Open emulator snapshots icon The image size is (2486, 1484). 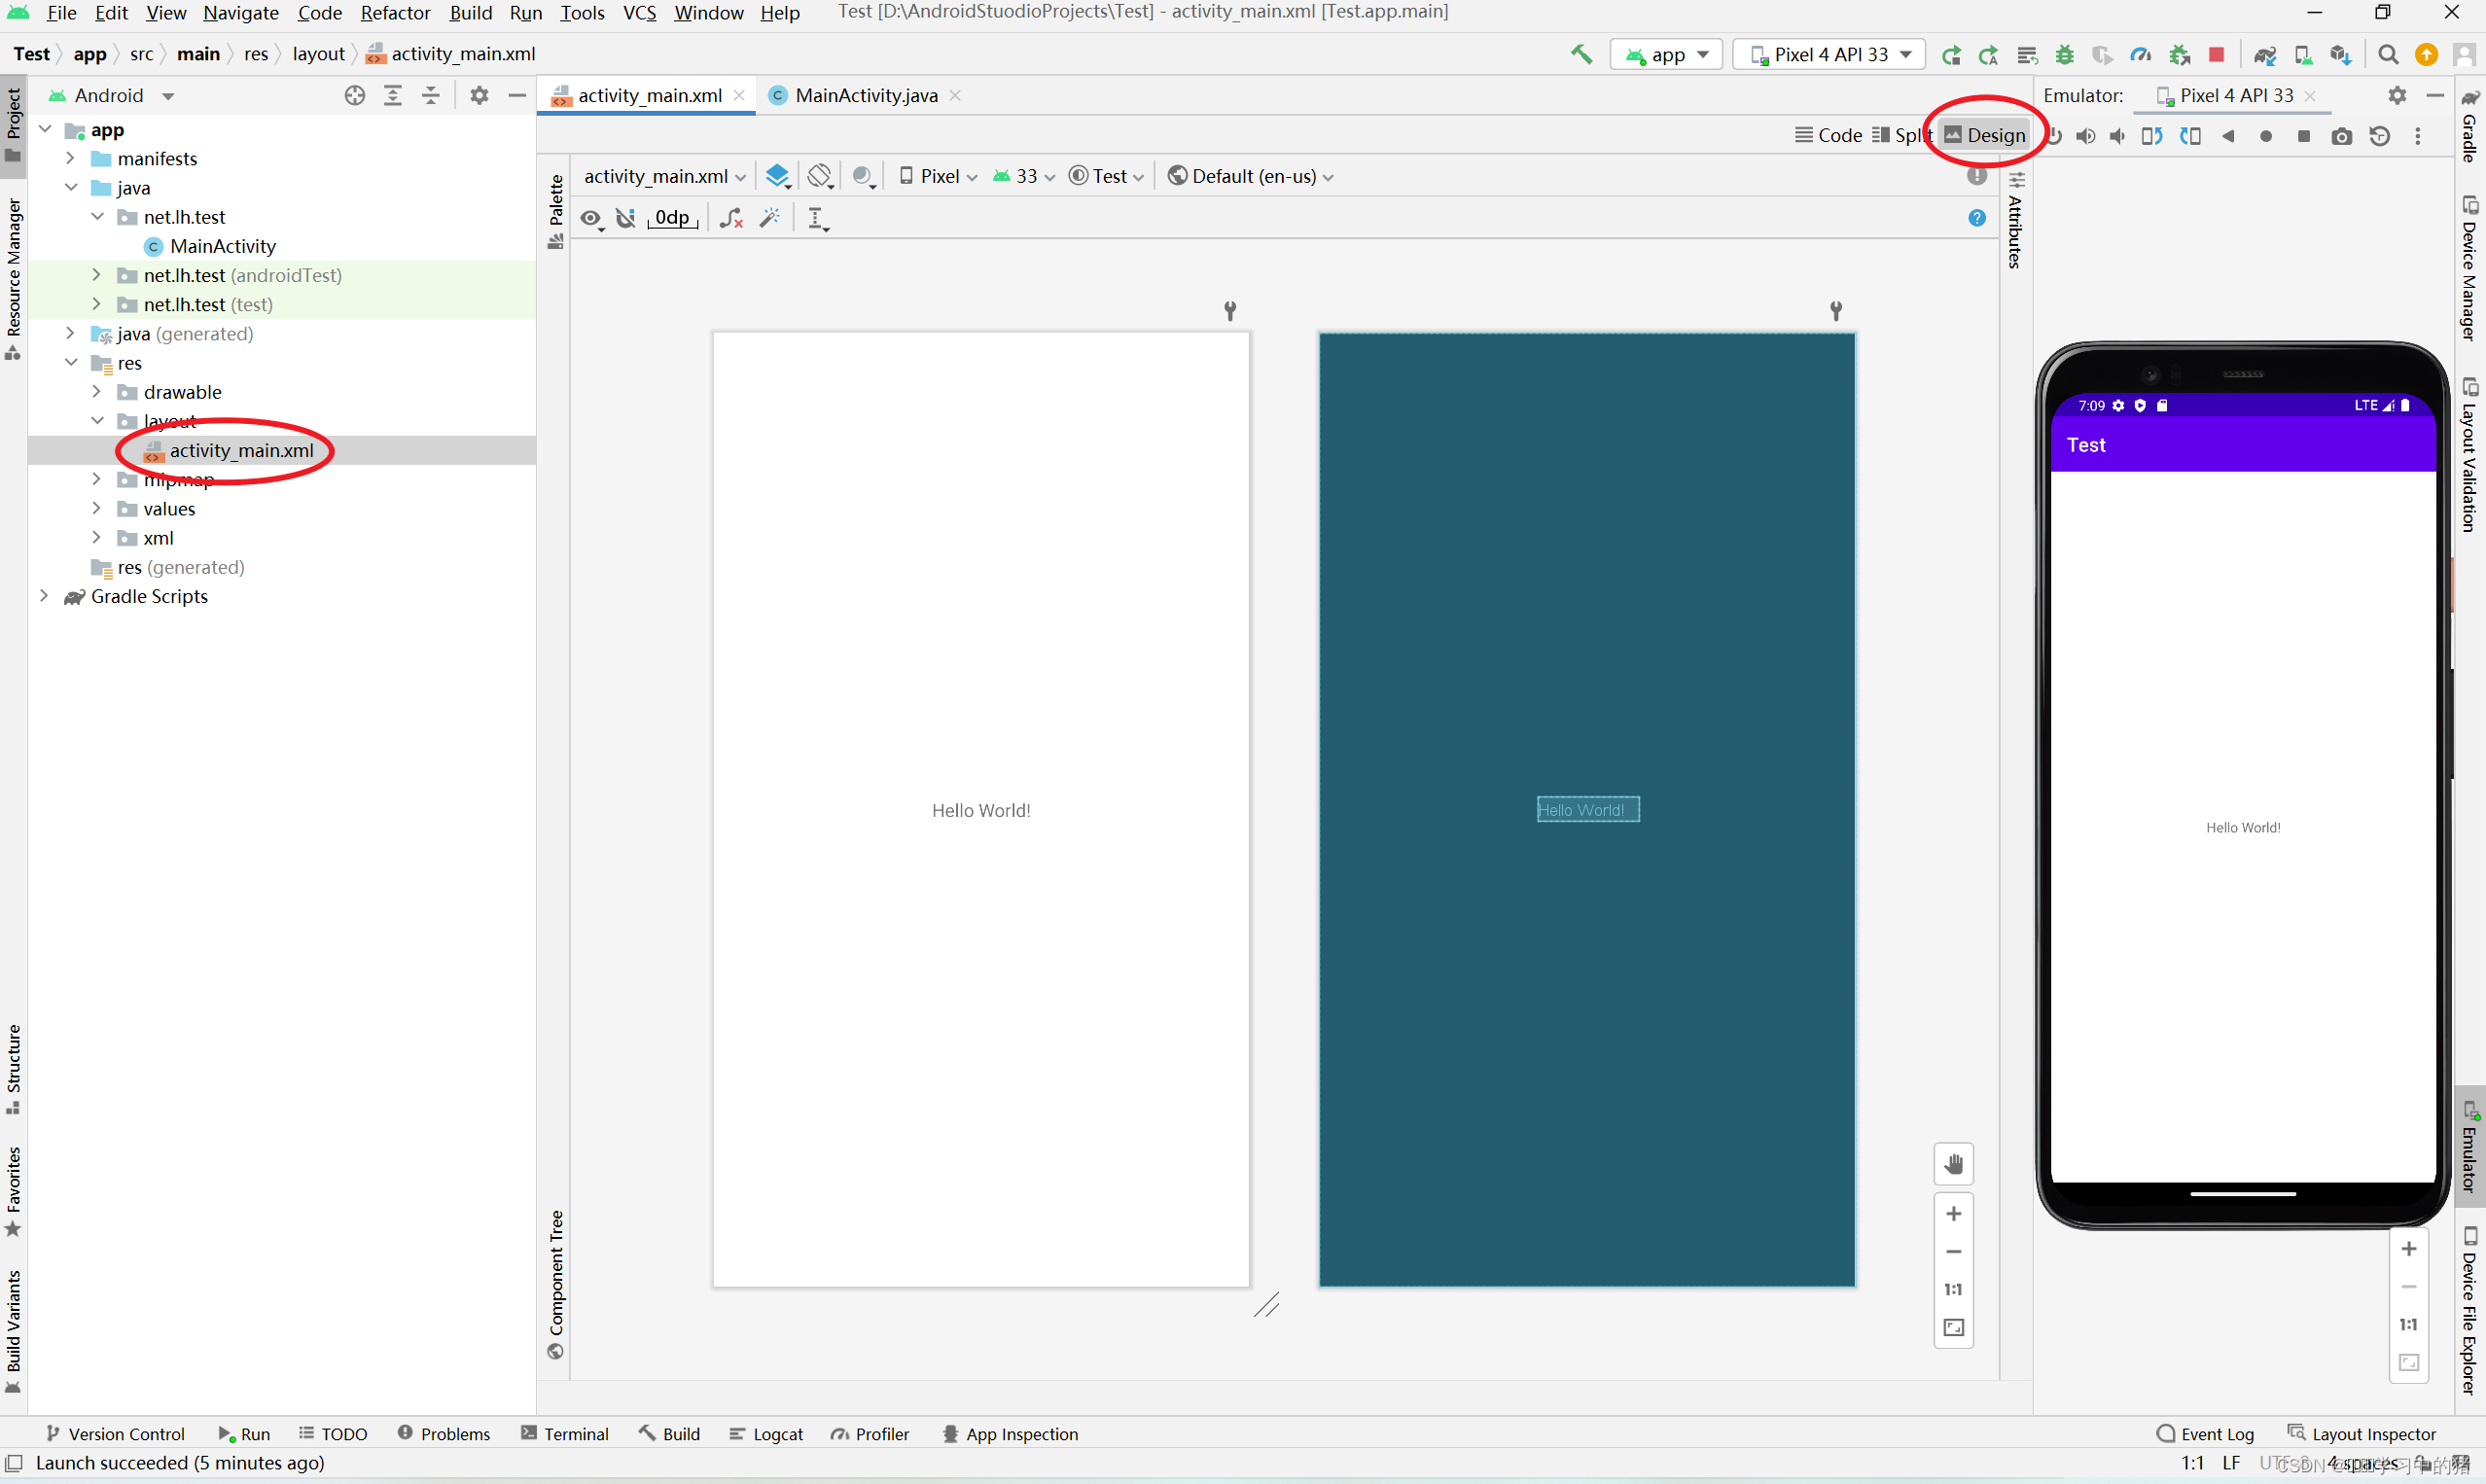pos(2380,136)
